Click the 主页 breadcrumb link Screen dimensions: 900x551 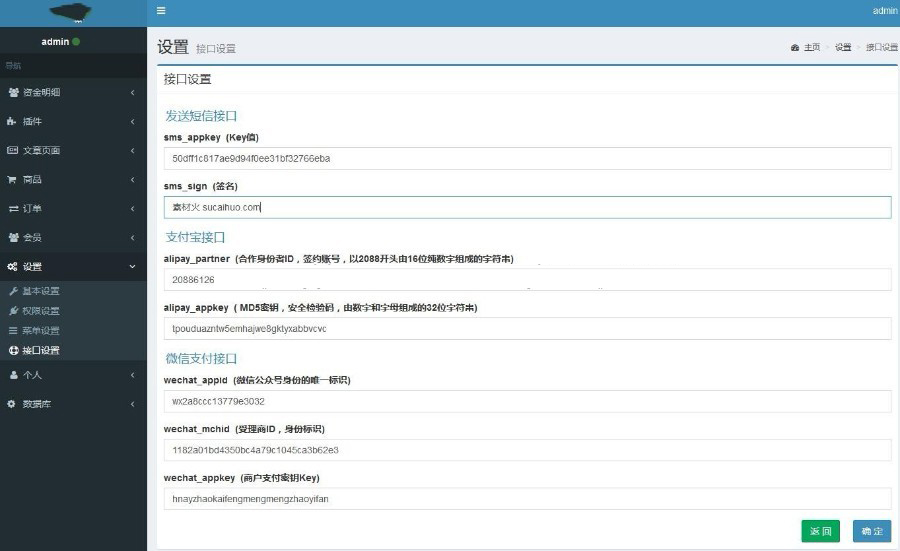coord(811,47)
